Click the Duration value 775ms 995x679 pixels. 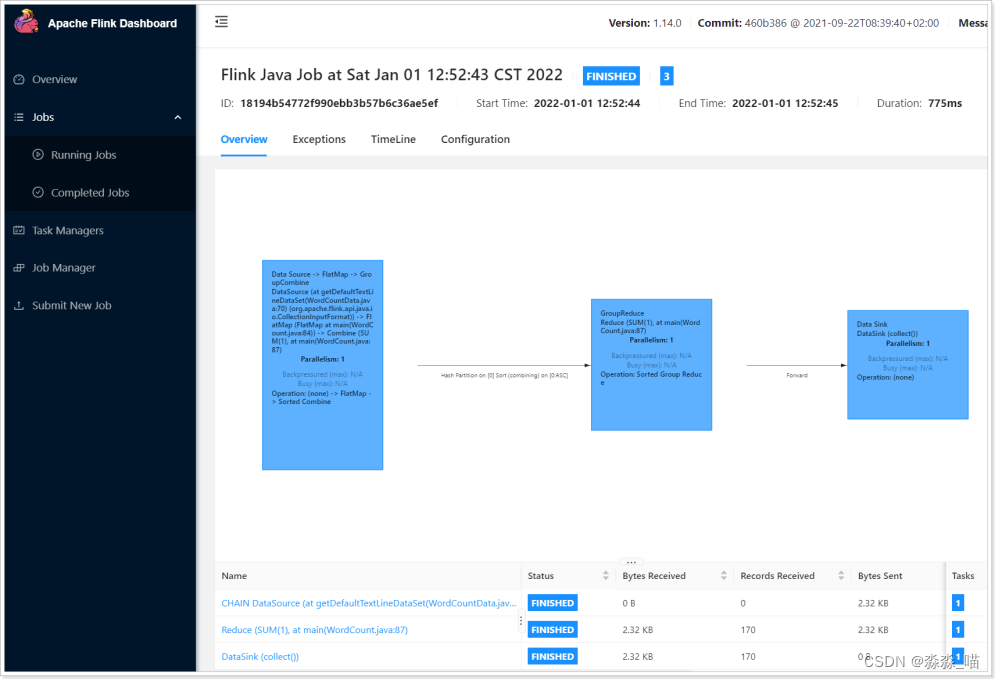[x=945, y=103]
